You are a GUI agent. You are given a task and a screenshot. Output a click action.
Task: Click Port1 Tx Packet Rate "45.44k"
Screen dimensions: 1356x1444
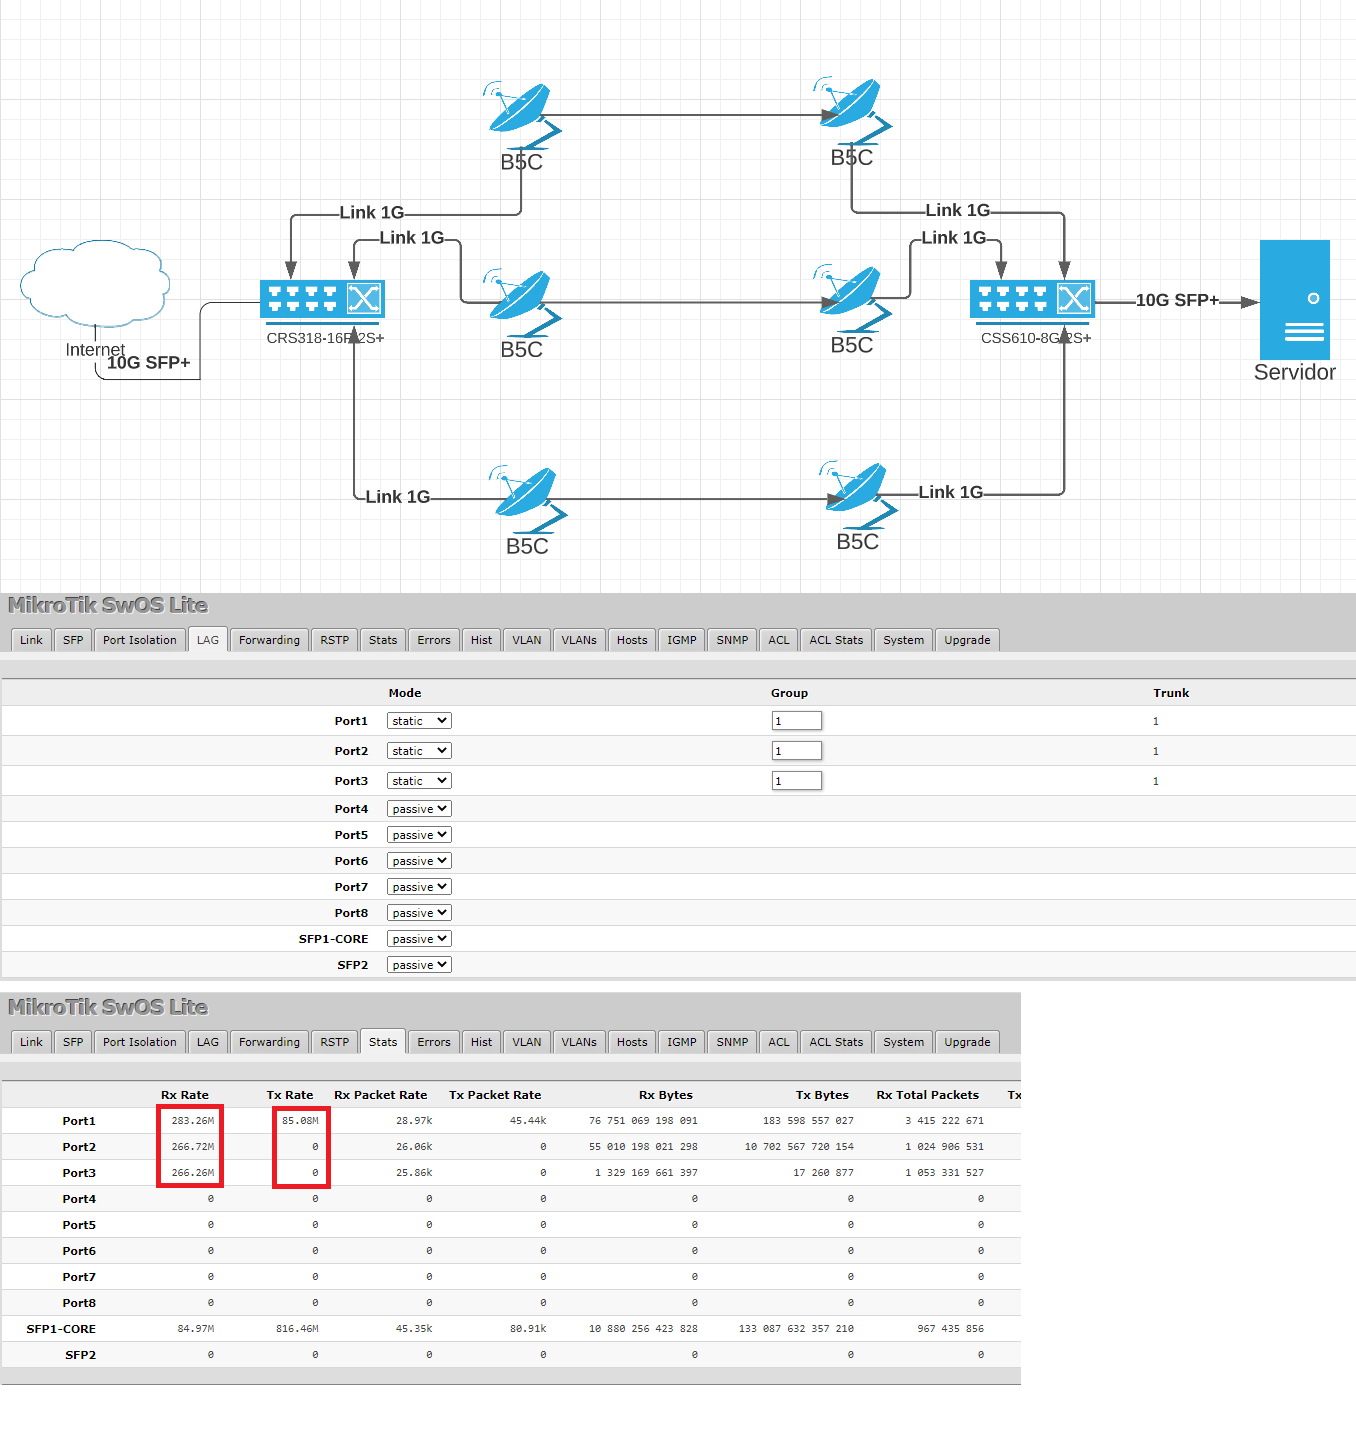point(528,1121)
